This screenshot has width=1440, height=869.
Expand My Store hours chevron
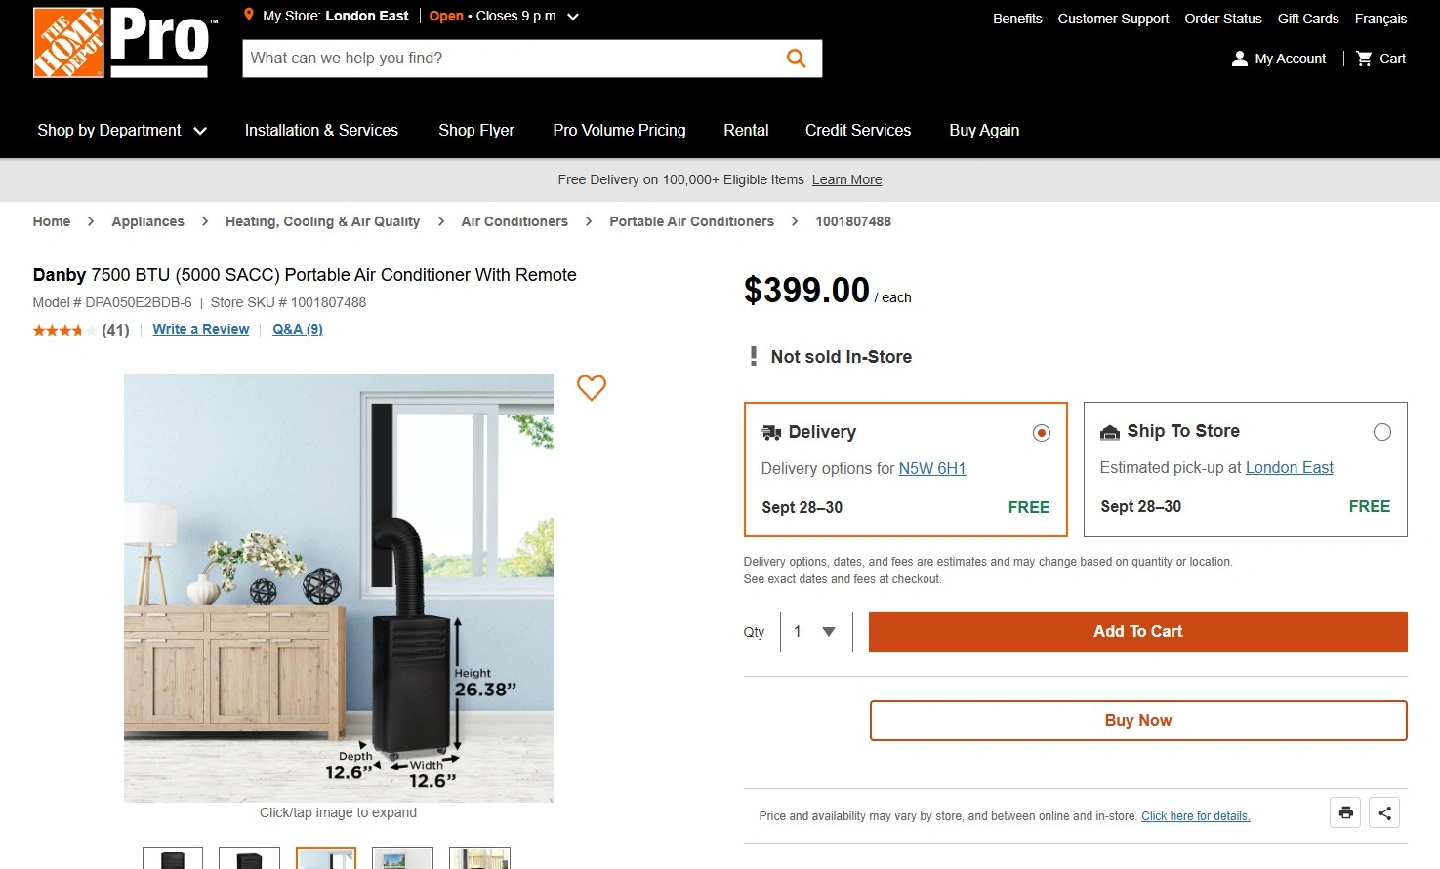pos(573,17)
